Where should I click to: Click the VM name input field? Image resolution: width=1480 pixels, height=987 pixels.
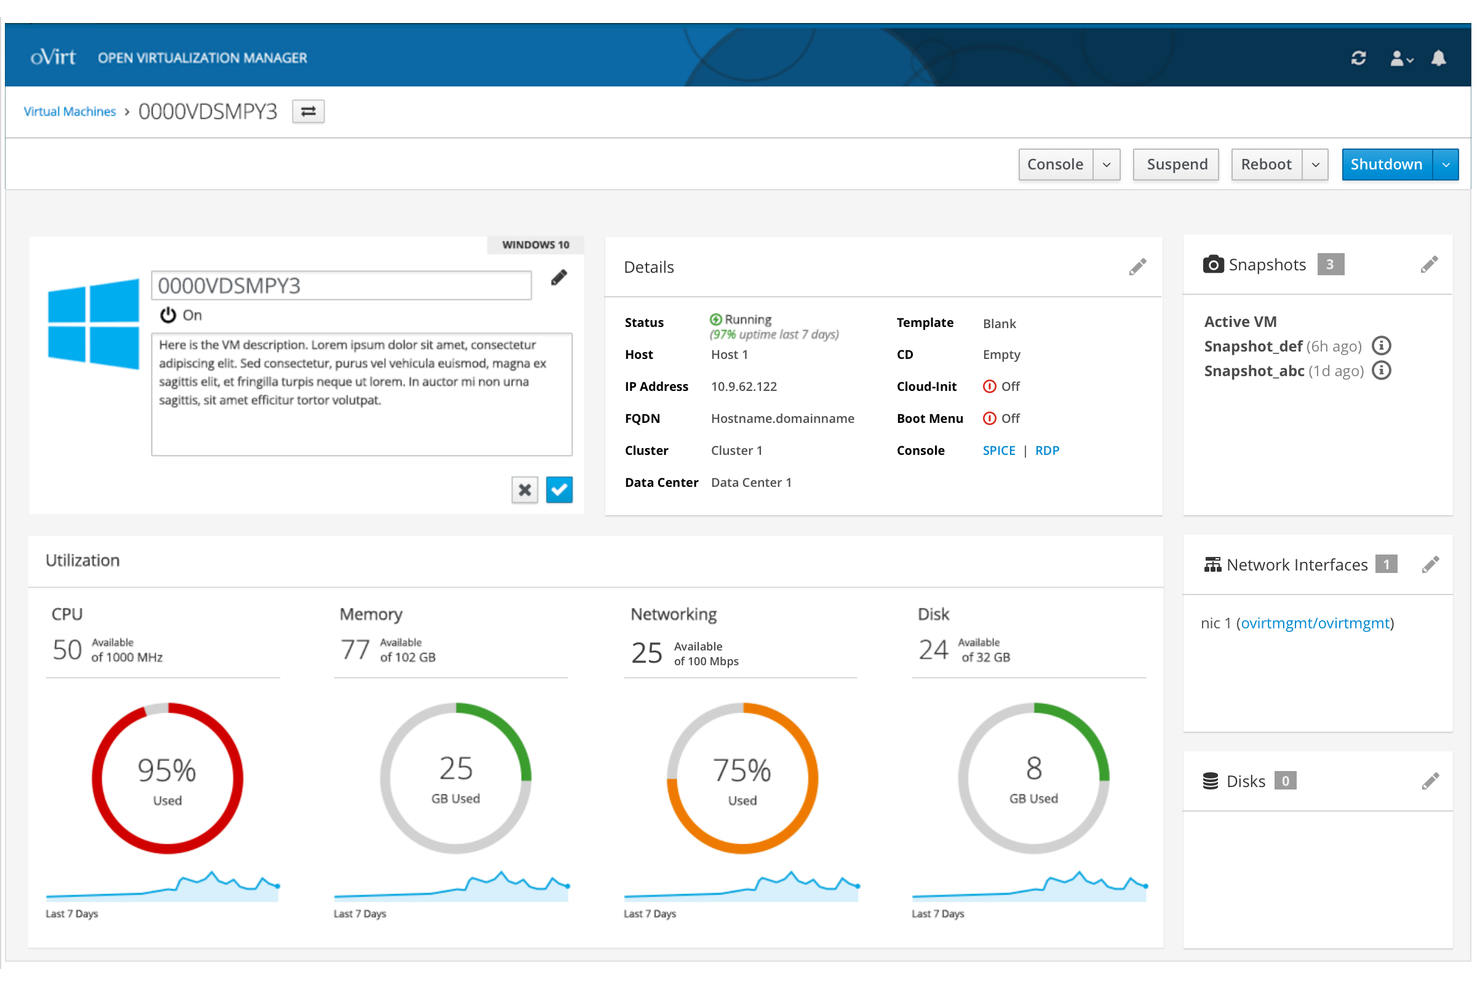click(x=341, y=286)
